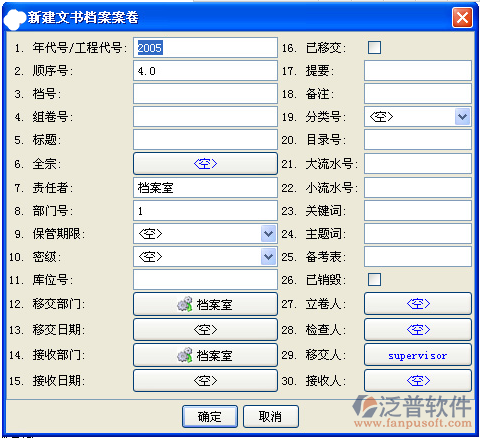Screen dimensions: 482x439
Task: Click the 关键词 input box
Action: tap(418, 211)
